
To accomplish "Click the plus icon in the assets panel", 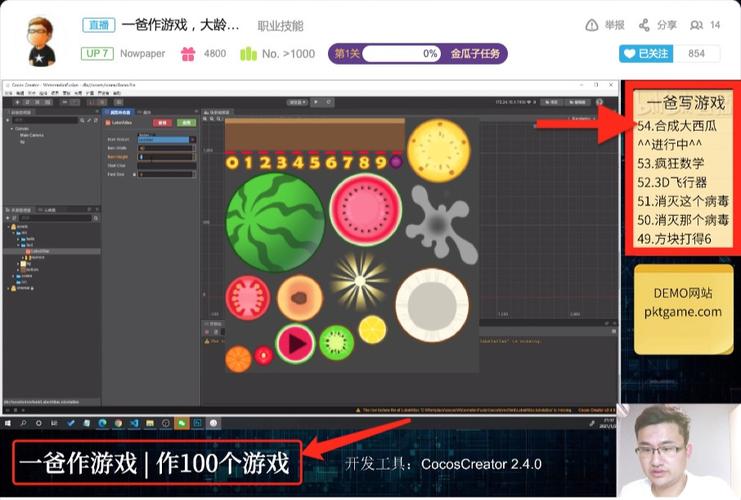I will coord(8,218).
